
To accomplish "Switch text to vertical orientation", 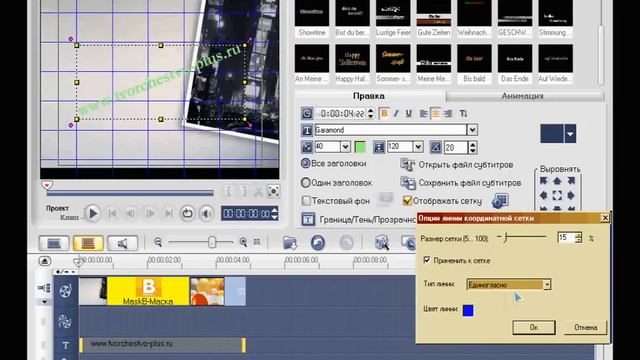I will pyautogui.click(x=463, y=113).
